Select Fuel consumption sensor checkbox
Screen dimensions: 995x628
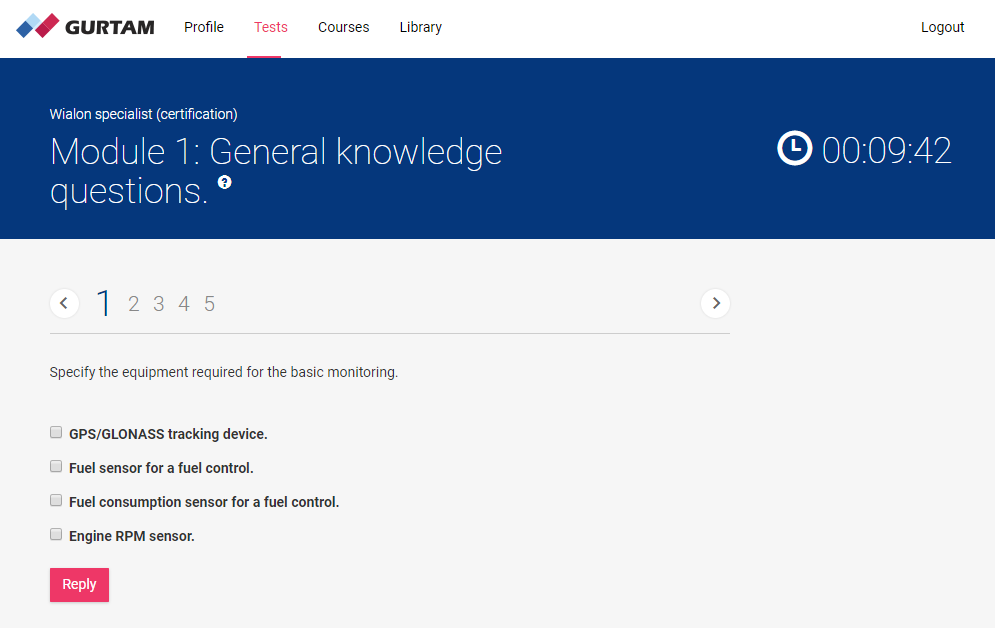coord(56,501)
